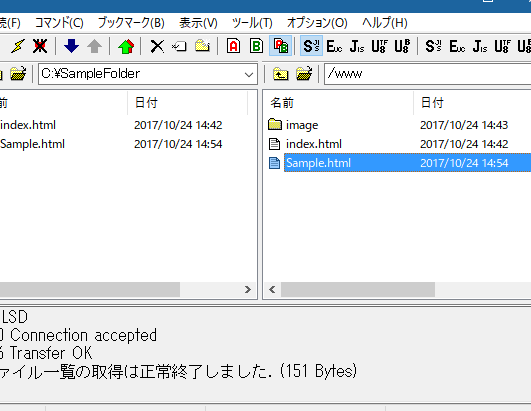Screen dimensions: 531x411
Task: Open the ツール(T) menu
Action: coord(252,23)
